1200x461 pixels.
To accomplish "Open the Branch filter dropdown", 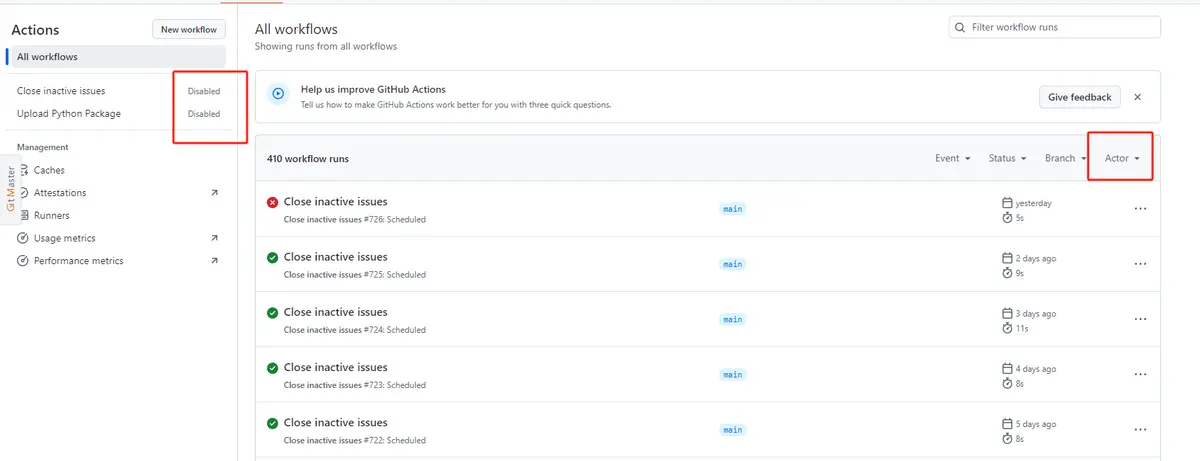I will (1066, 158).
